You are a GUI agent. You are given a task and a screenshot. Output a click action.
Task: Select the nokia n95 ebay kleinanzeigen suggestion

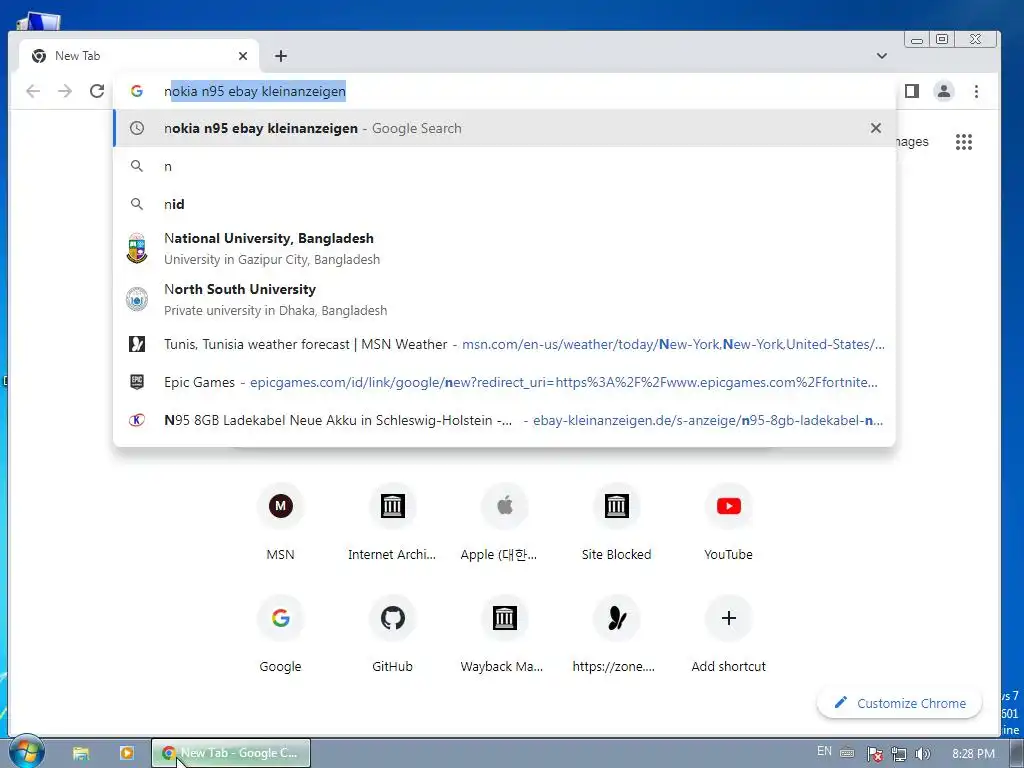(504, 128)
